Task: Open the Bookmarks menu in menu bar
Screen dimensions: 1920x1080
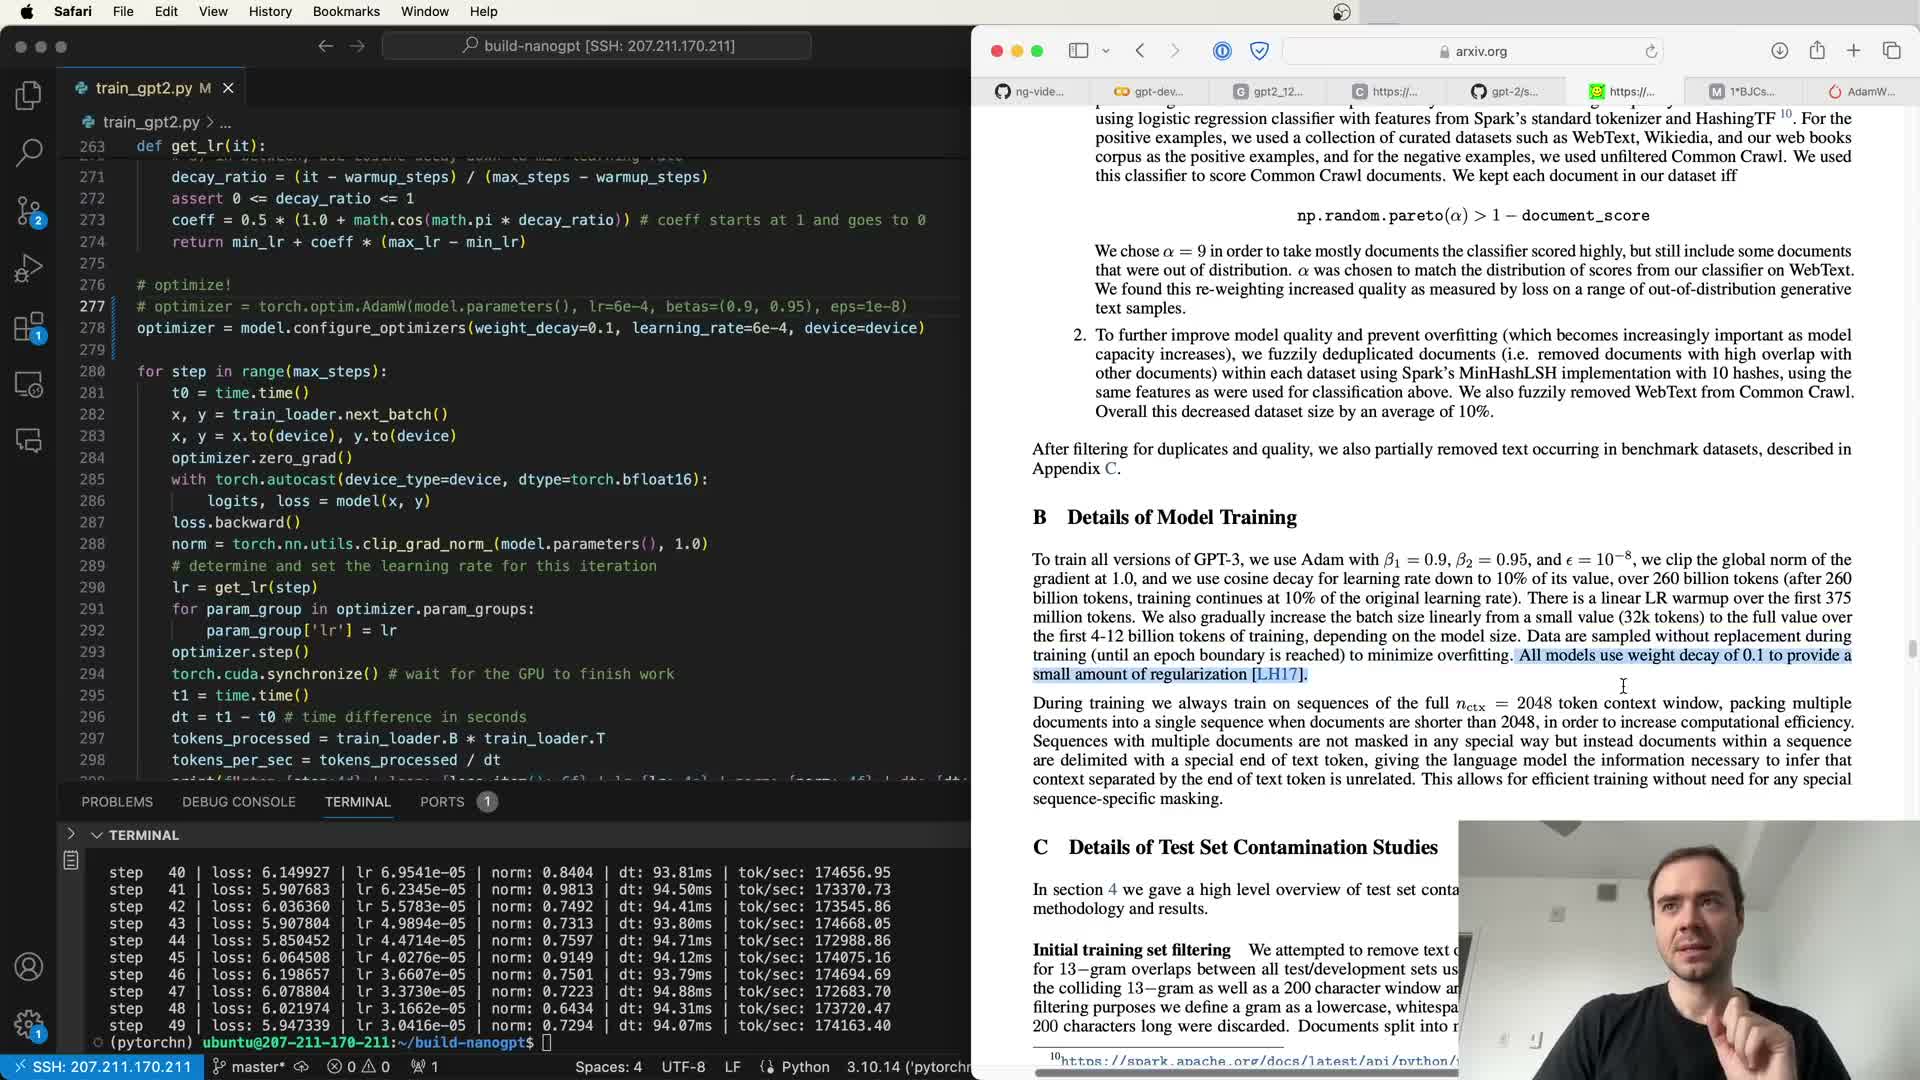Action: [346, 11]
